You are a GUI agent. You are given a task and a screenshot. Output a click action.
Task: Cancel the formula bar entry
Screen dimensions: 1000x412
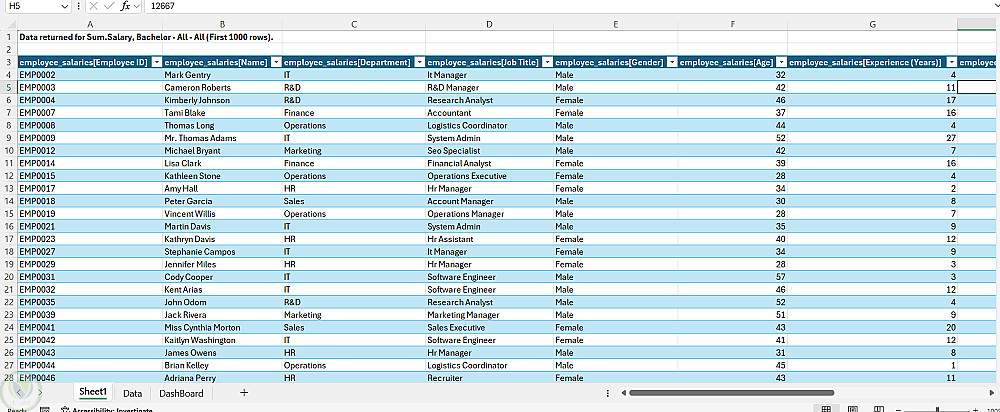point(94,6)
